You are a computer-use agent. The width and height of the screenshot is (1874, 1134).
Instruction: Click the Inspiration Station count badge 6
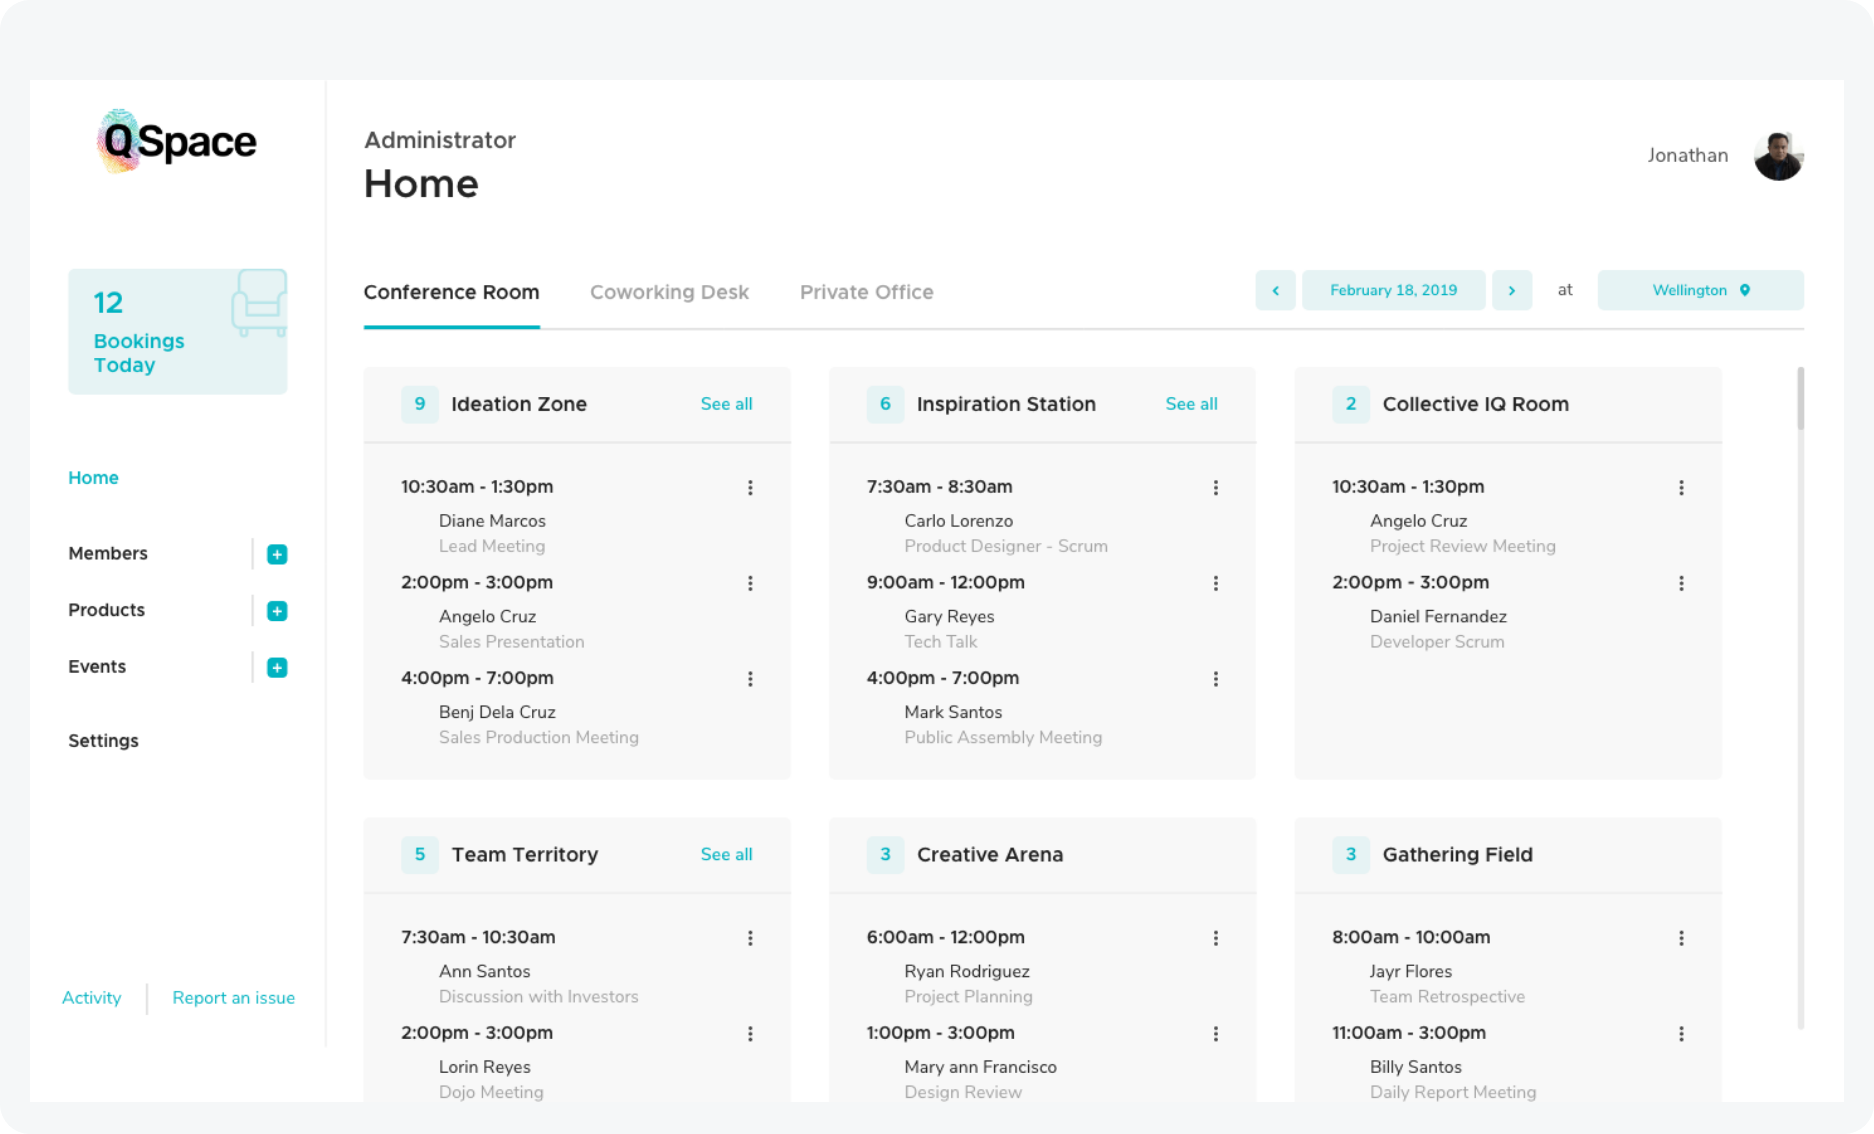(x=885, y=404)
